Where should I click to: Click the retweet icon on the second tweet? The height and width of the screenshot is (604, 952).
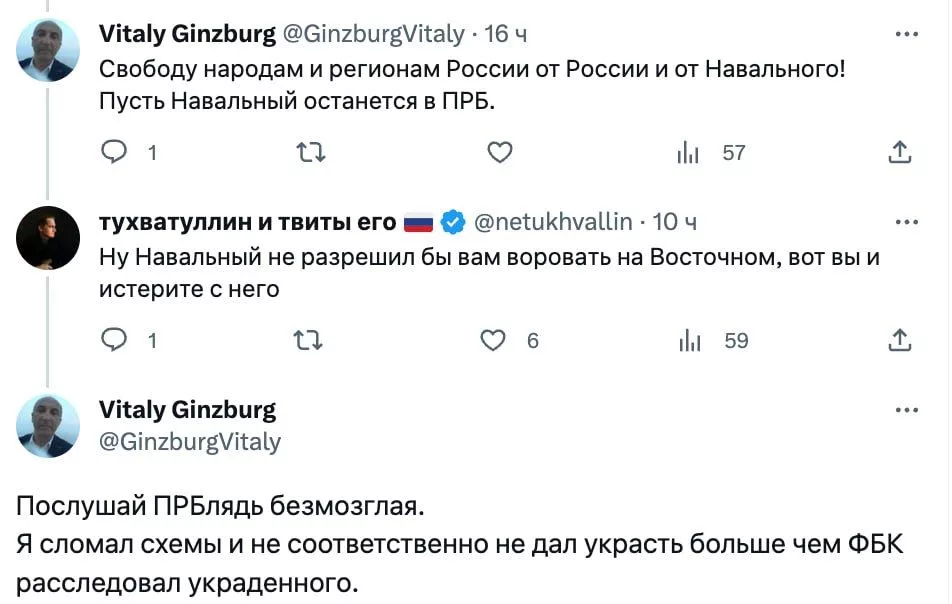tap(311, 340)
